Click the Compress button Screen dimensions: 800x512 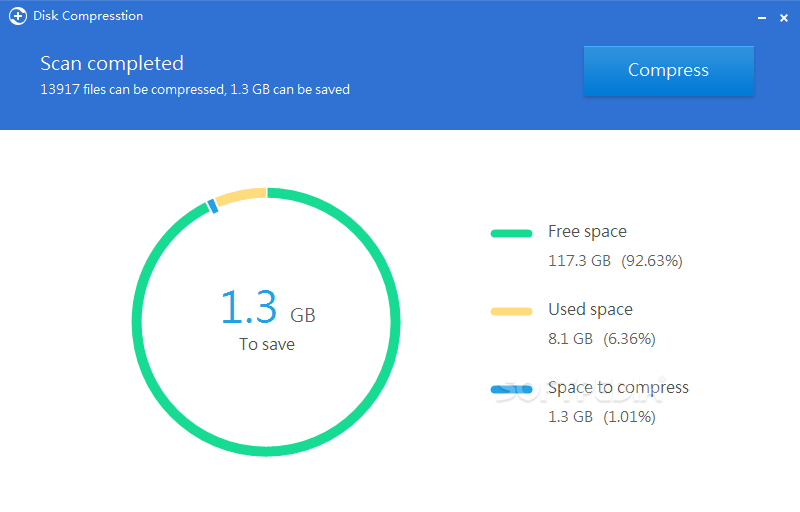[x=668, y=71]
